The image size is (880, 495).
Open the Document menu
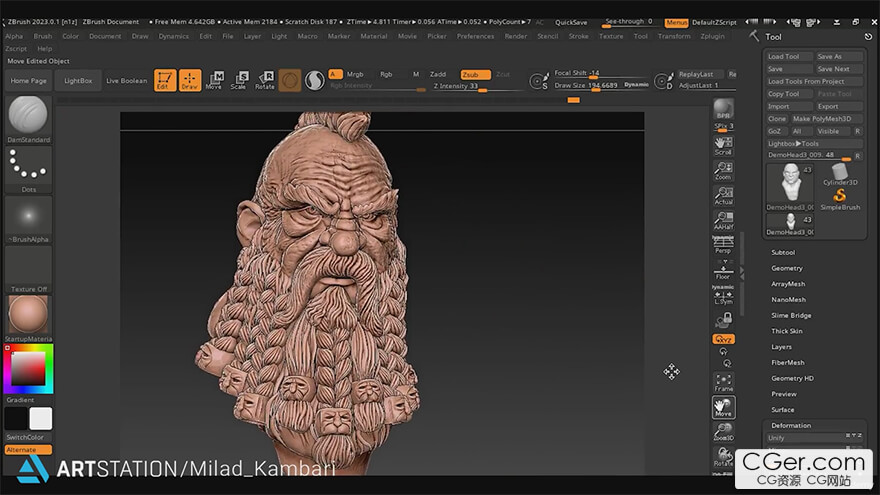click(x=105, y=36)
